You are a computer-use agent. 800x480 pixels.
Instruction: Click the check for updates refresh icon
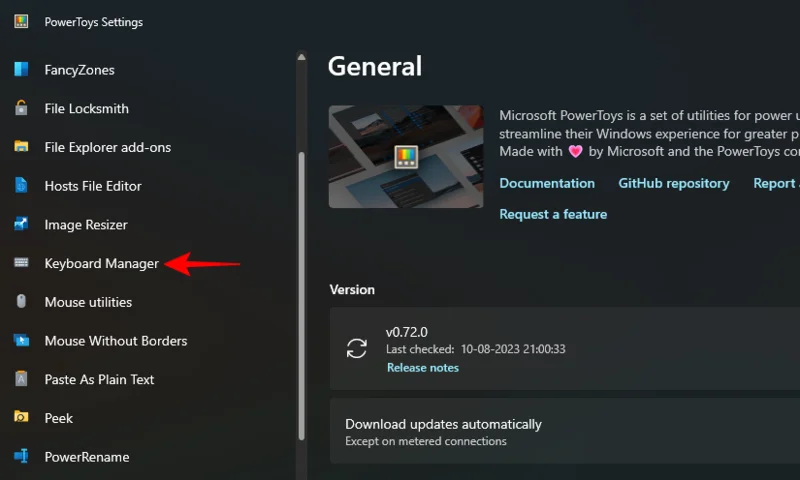(357, 349)
